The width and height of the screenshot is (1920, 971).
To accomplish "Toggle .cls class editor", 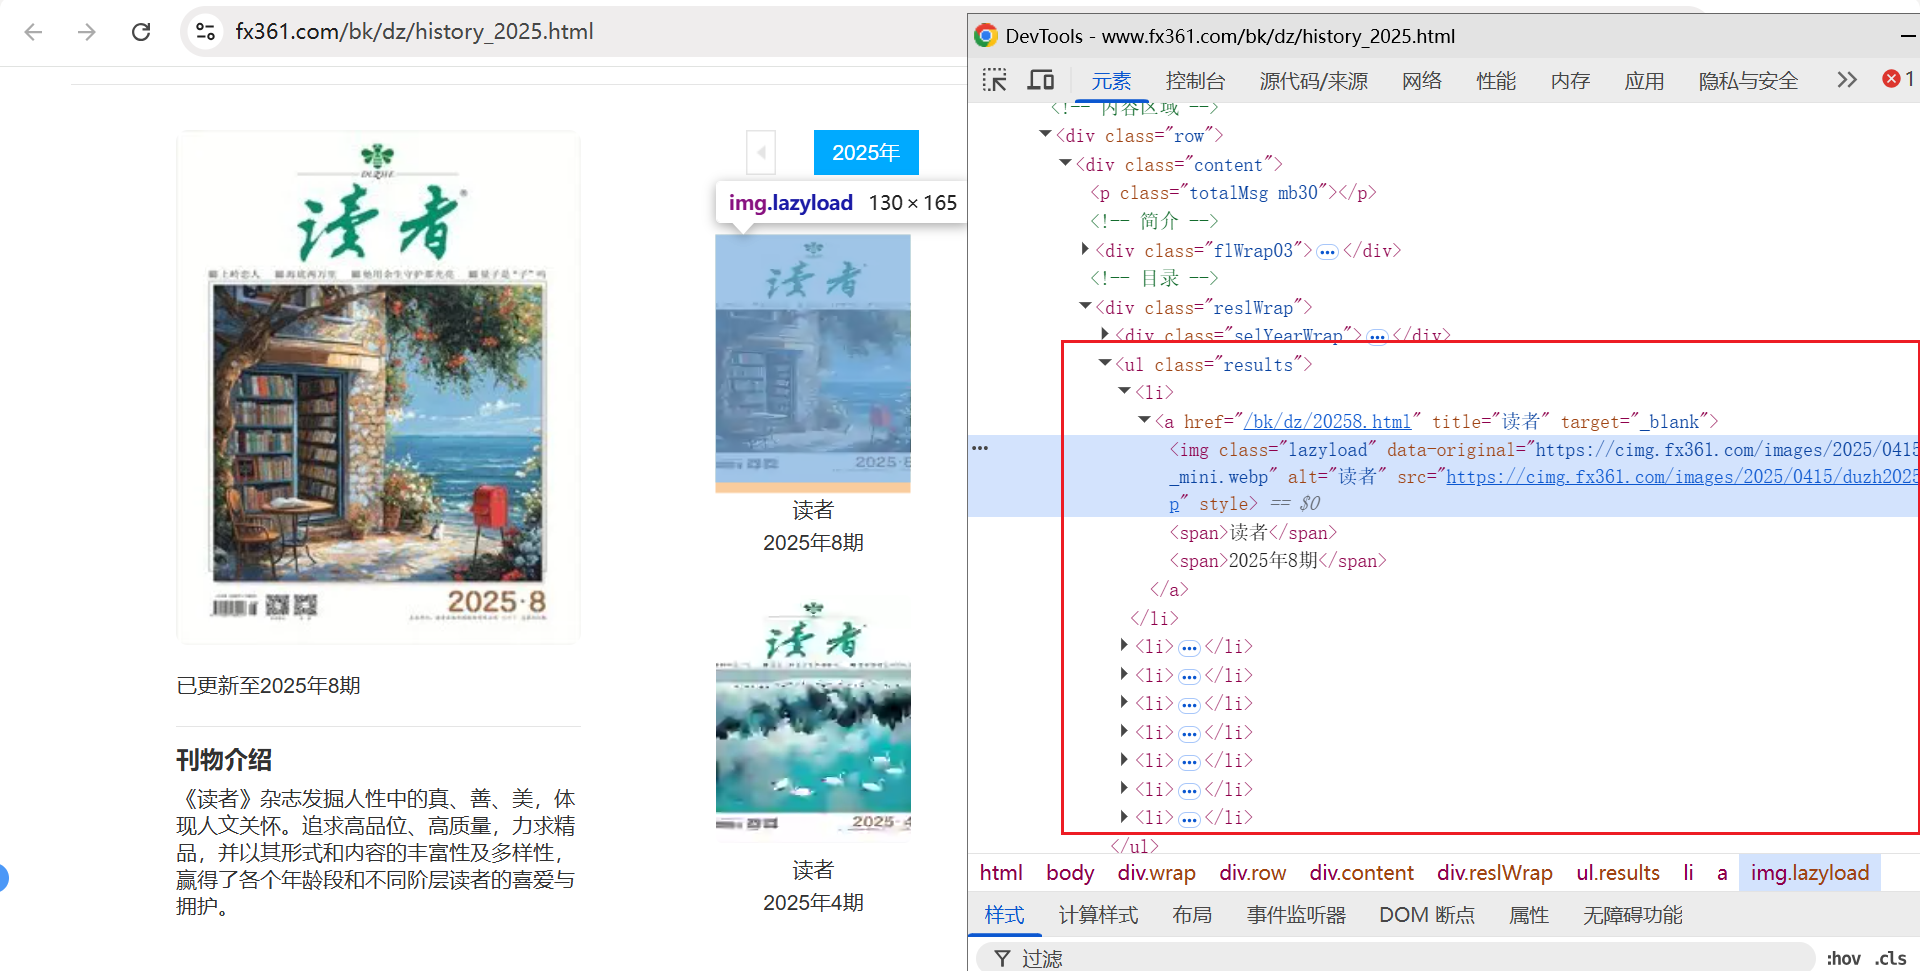I will [1890, 958].
